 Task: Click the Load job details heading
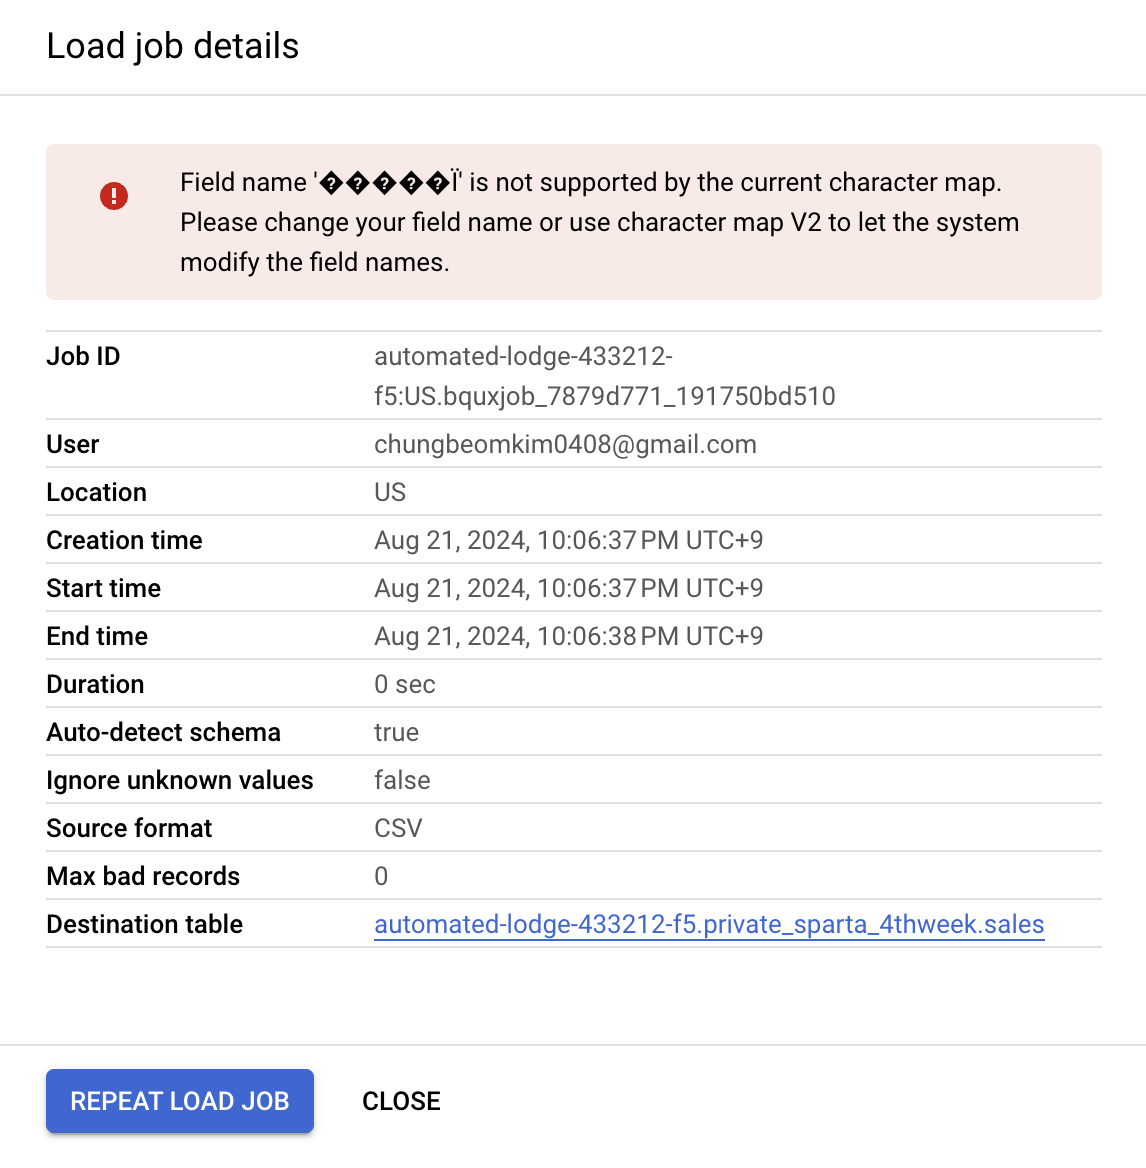tap(173, 46)
